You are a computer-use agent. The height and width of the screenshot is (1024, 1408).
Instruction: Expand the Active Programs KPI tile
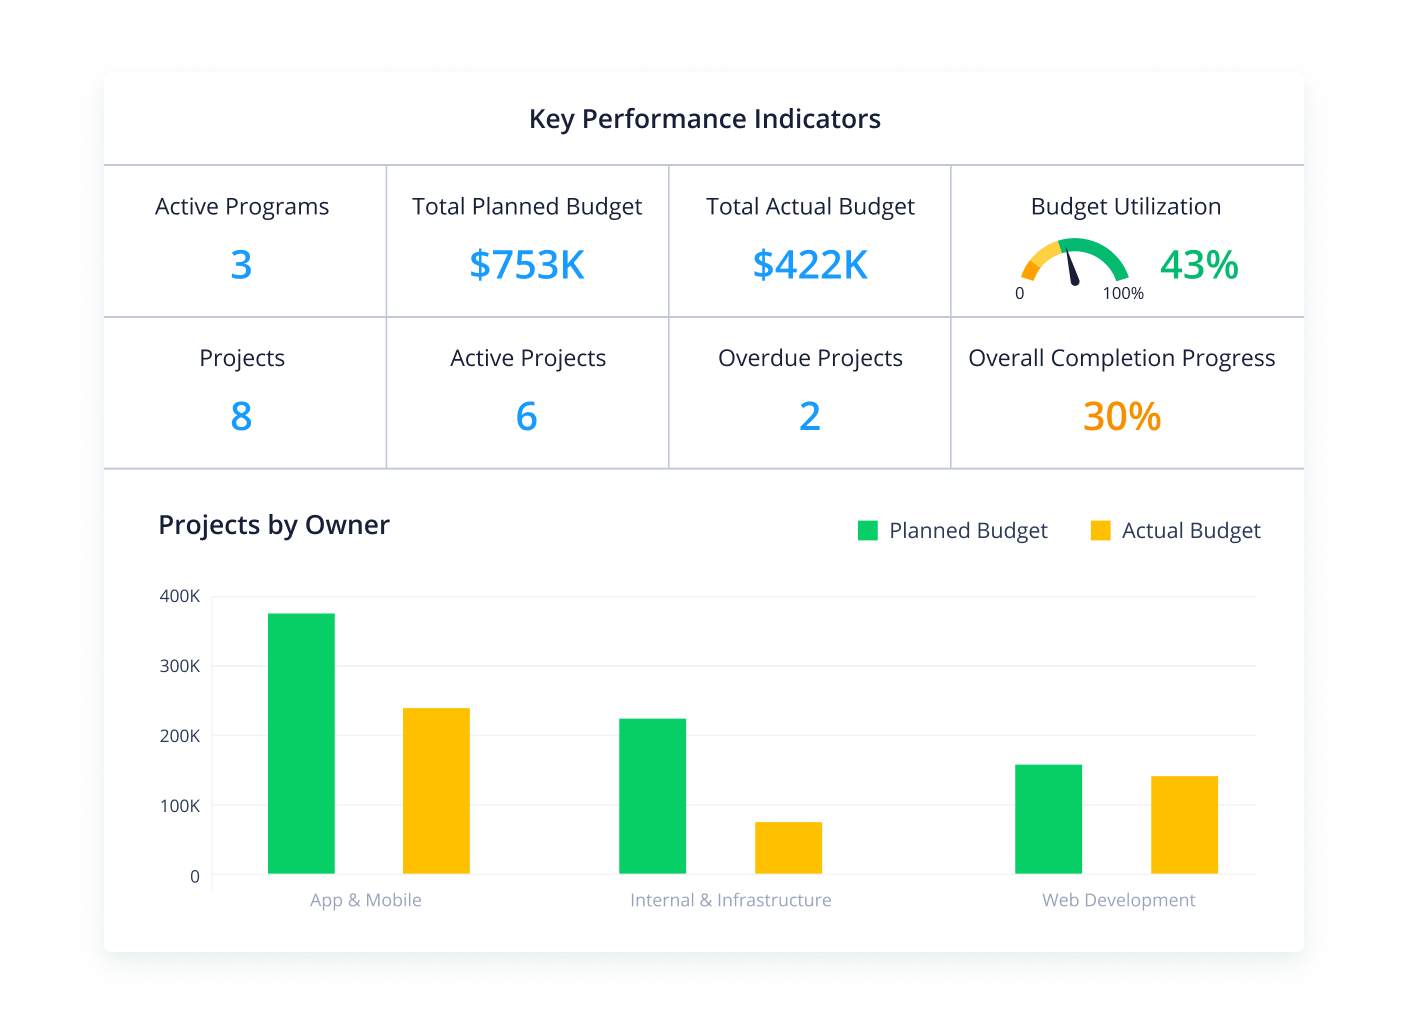242,240
